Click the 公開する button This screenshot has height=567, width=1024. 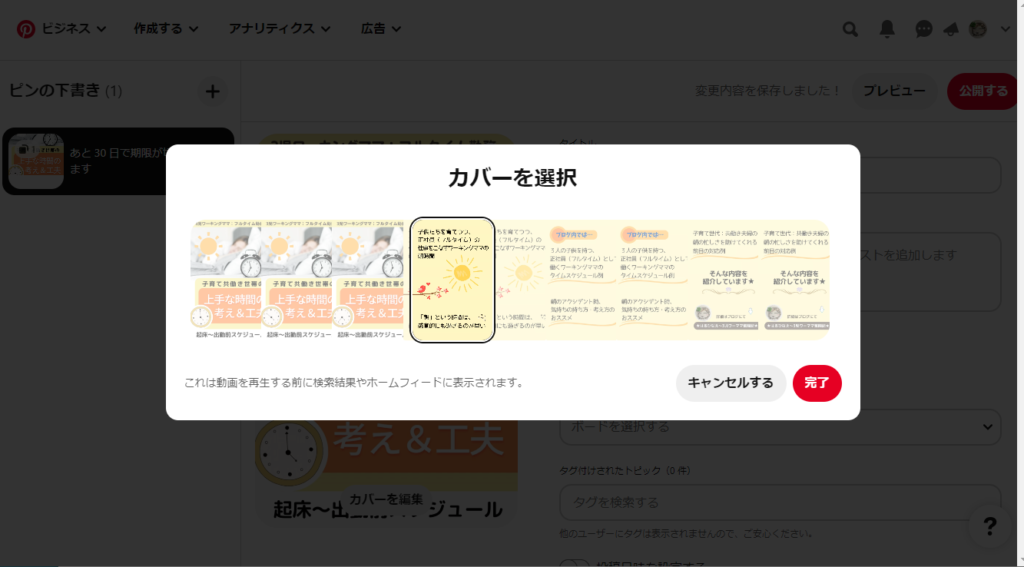[x=984, y=91]
